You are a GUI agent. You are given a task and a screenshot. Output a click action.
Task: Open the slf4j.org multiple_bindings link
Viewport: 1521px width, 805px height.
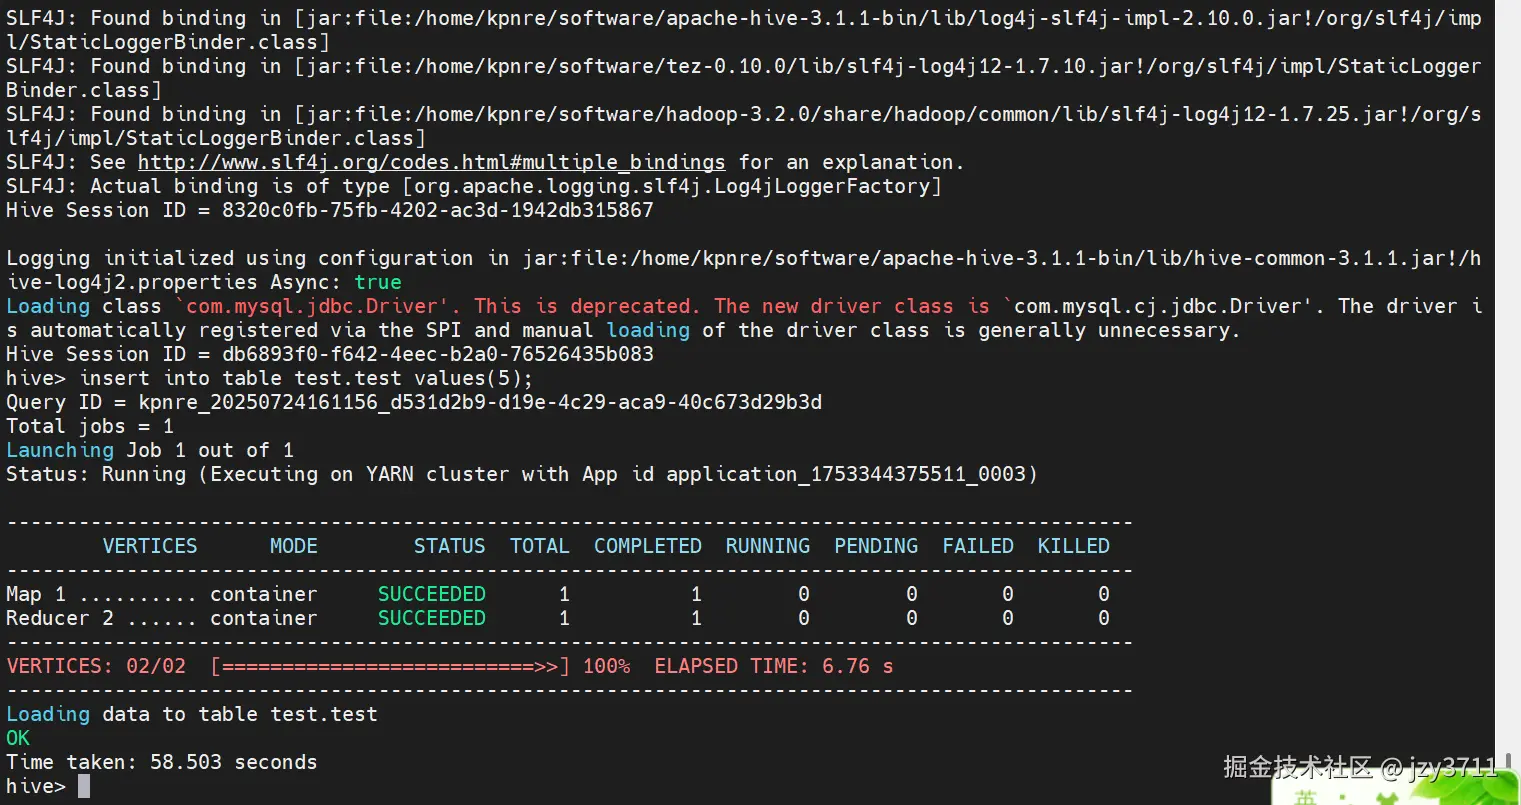tap(431, 162)
